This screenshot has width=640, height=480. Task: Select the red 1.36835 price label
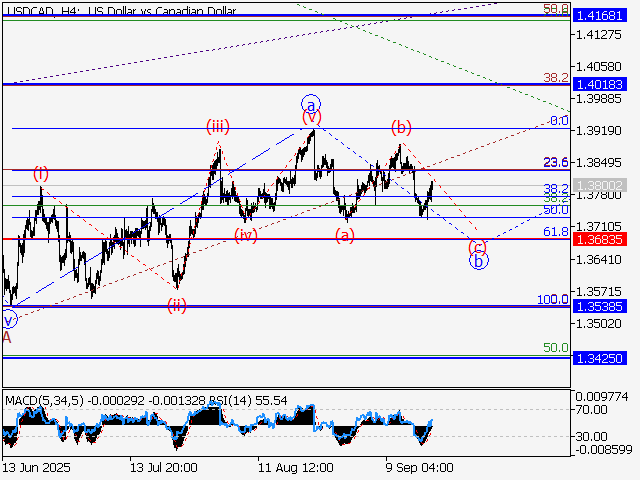602,240
